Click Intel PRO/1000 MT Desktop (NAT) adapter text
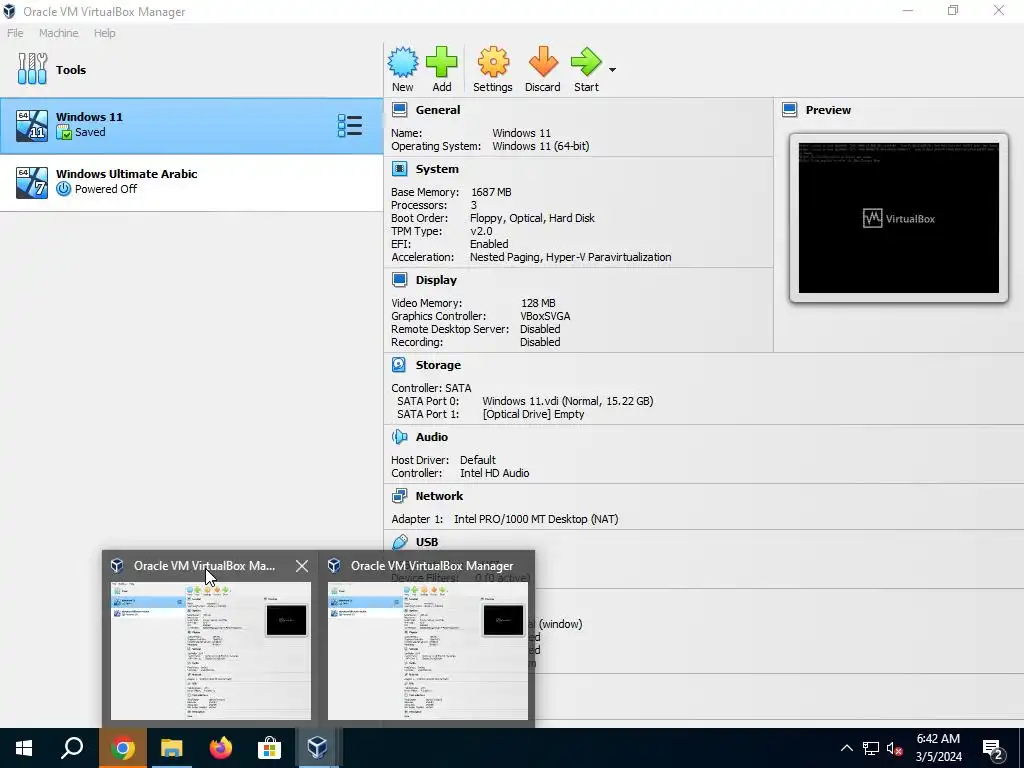Image resolution: width=1024 pixels, height=768 pixels. (x=536, y=519)
